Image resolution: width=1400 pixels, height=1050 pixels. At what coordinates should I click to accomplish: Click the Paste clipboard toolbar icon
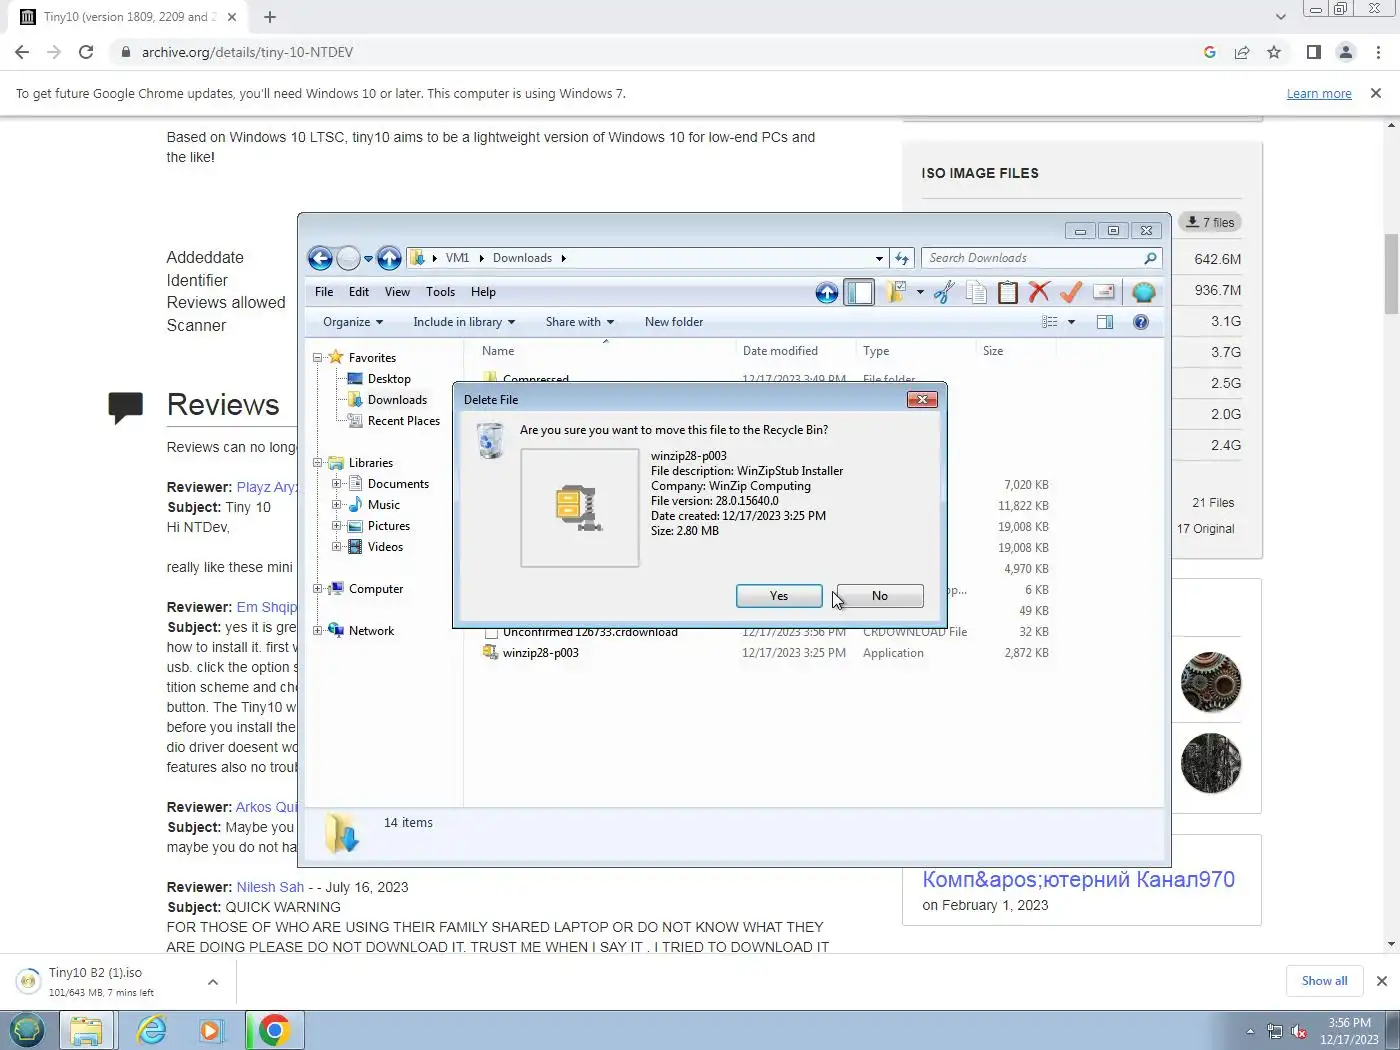pyautogui.click(x=1008, y=292)
